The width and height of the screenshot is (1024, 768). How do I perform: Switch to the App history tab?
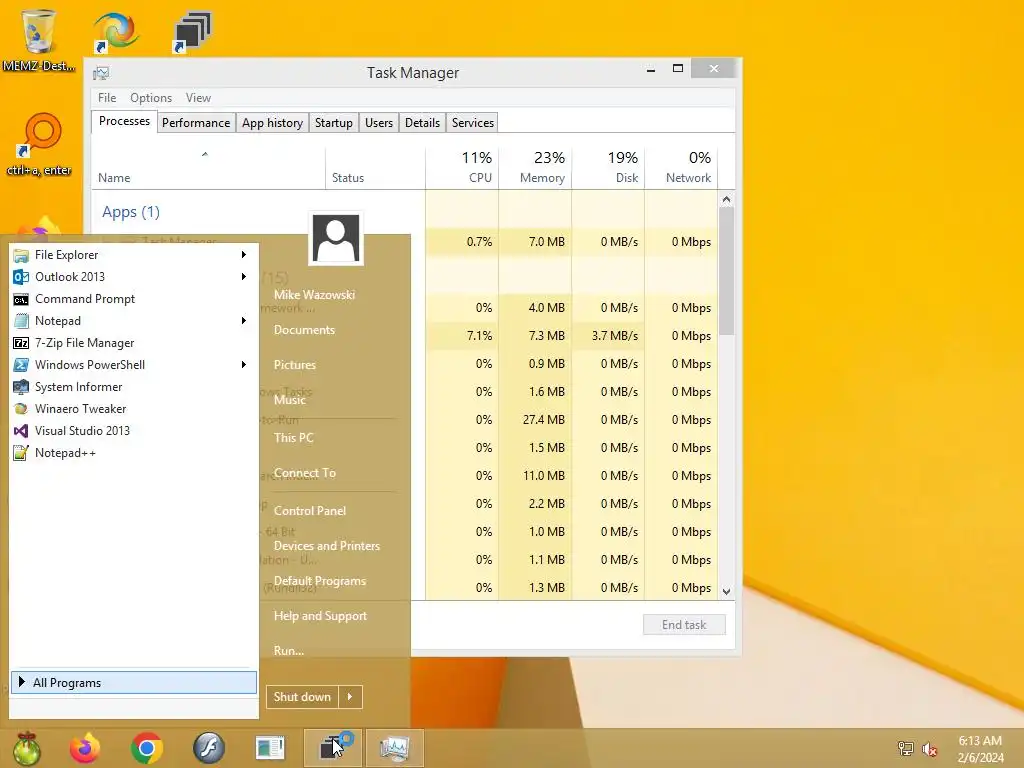click(x=272, y=123)
